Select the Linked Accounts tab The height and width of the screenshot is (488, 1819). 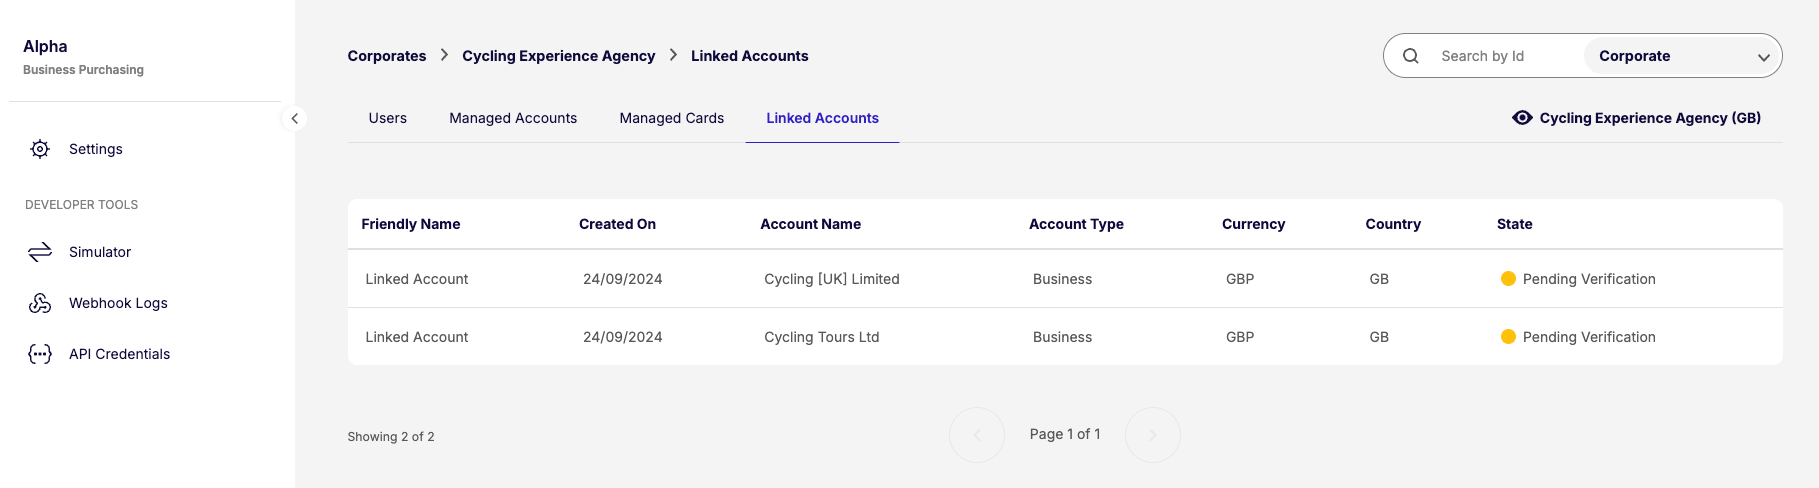(822, 118)
